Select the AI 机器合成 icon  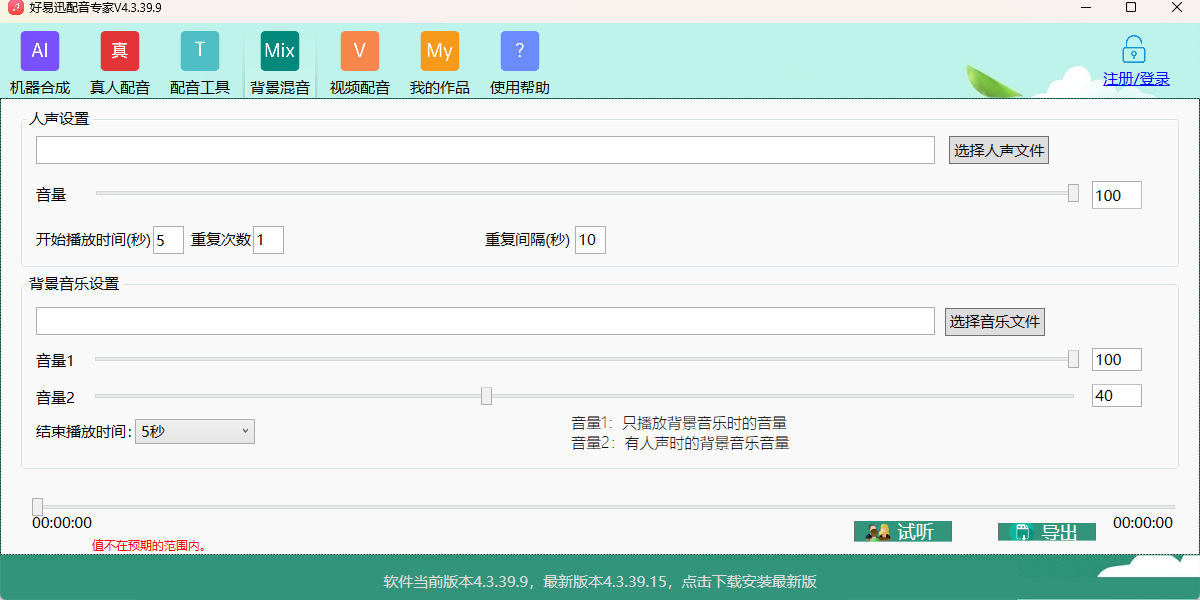(x=39, y=50)
